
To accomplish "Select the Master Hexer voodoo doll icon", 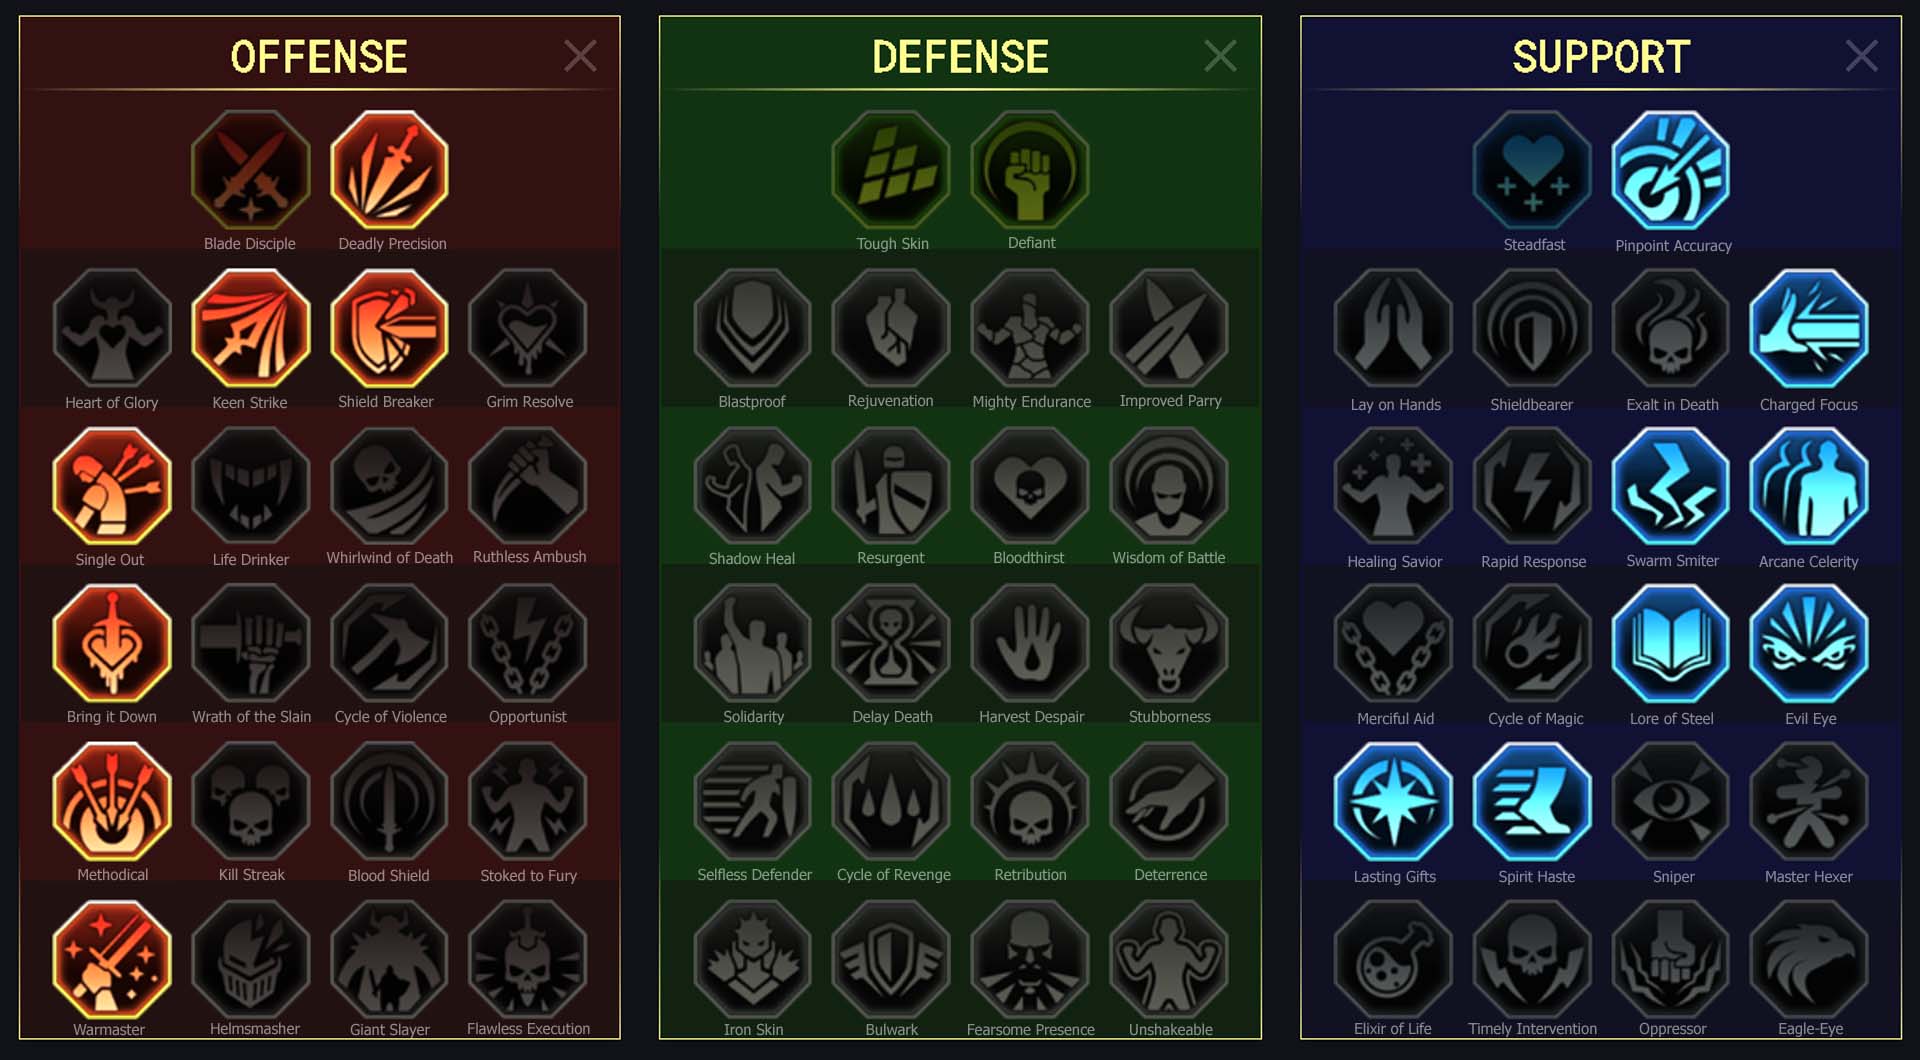I will 1809,802.
